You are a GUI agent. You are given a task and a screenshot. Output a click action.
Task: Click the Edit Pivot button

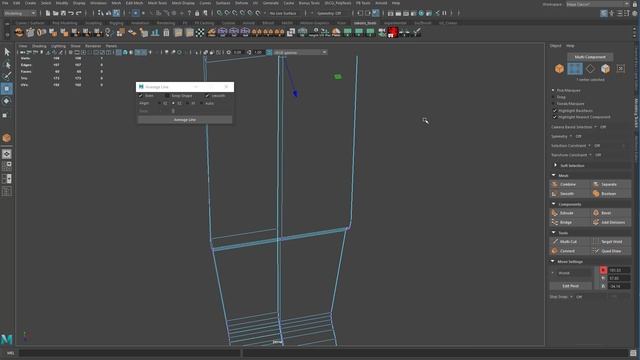(570, 286)
